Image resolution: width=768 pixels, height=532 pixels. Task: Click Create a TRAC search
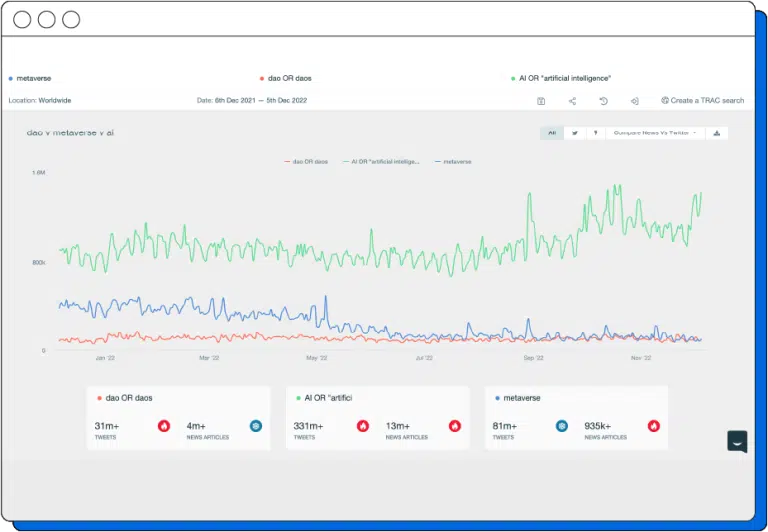coord(703,101)
